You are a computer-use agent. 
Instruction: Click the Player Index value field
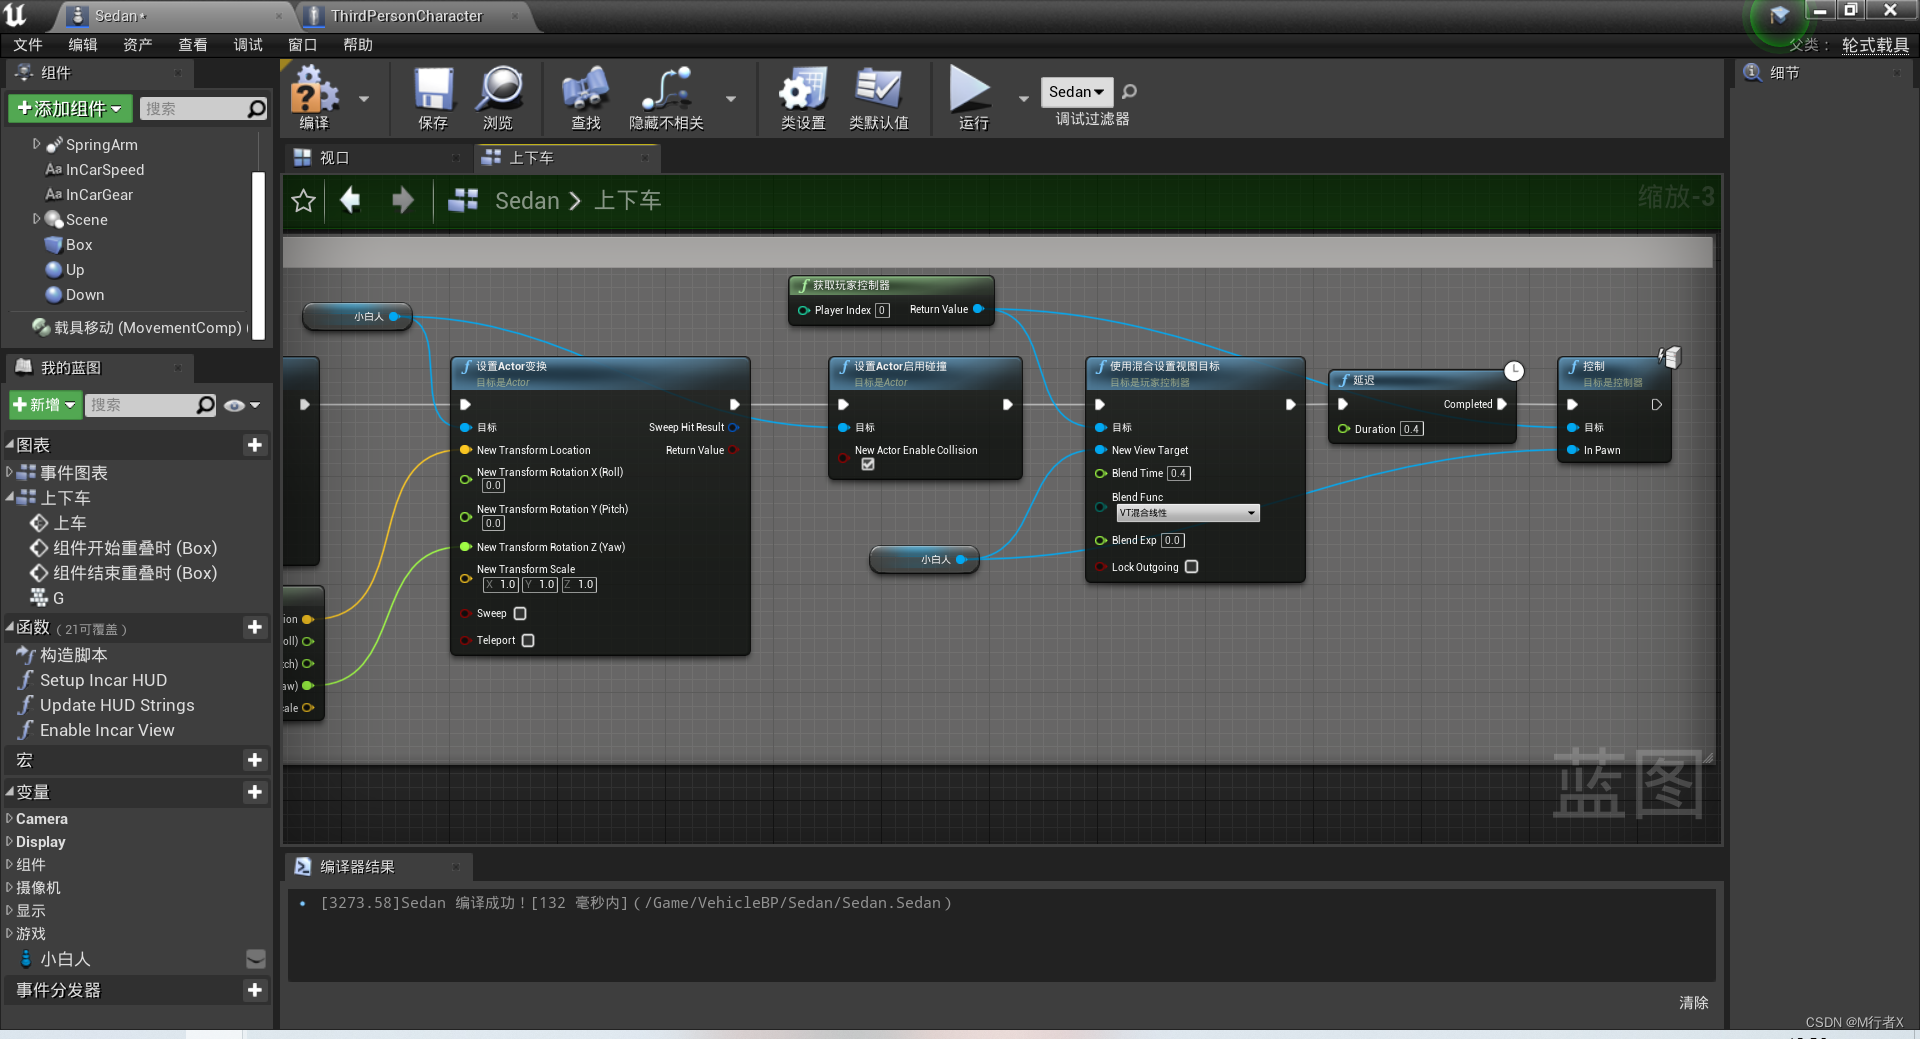pos(882,311)
